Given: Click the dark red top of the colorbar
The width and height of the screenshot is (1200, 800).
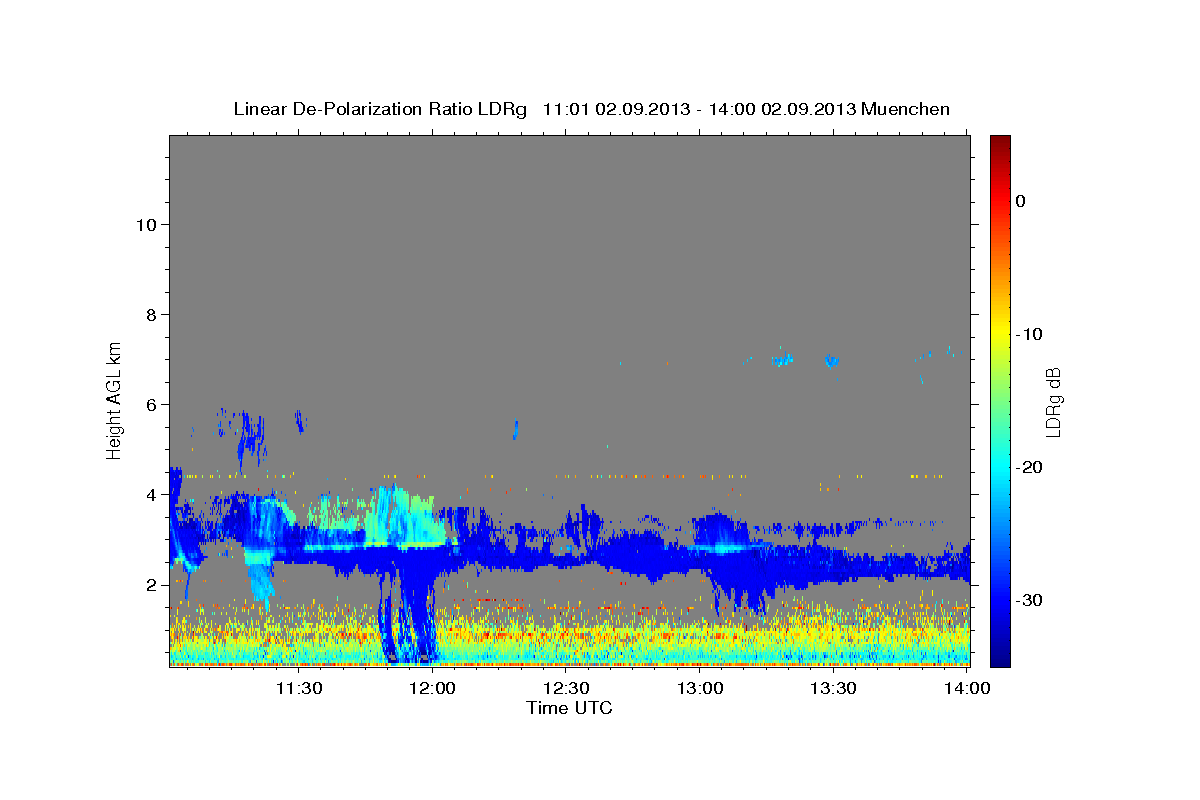Looking at the screenshot, I should [1000, 142].
